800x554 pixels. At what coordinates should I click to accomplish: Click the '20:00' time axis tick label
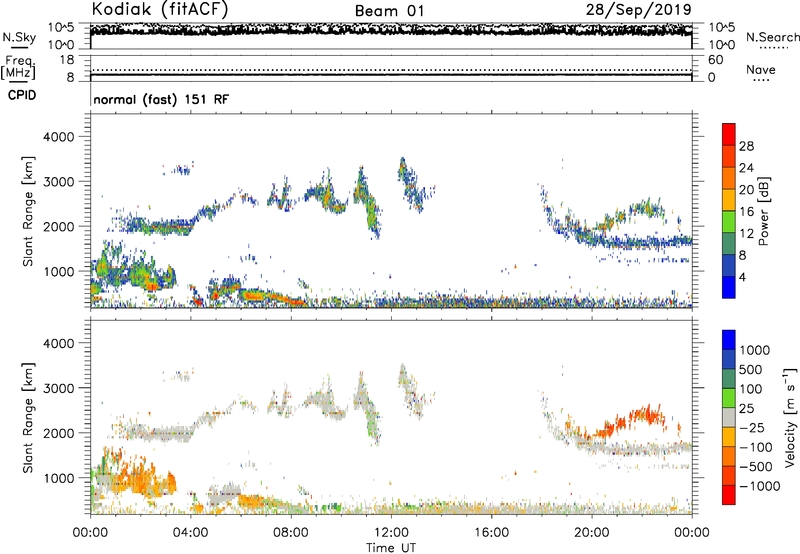click(591, 533)
